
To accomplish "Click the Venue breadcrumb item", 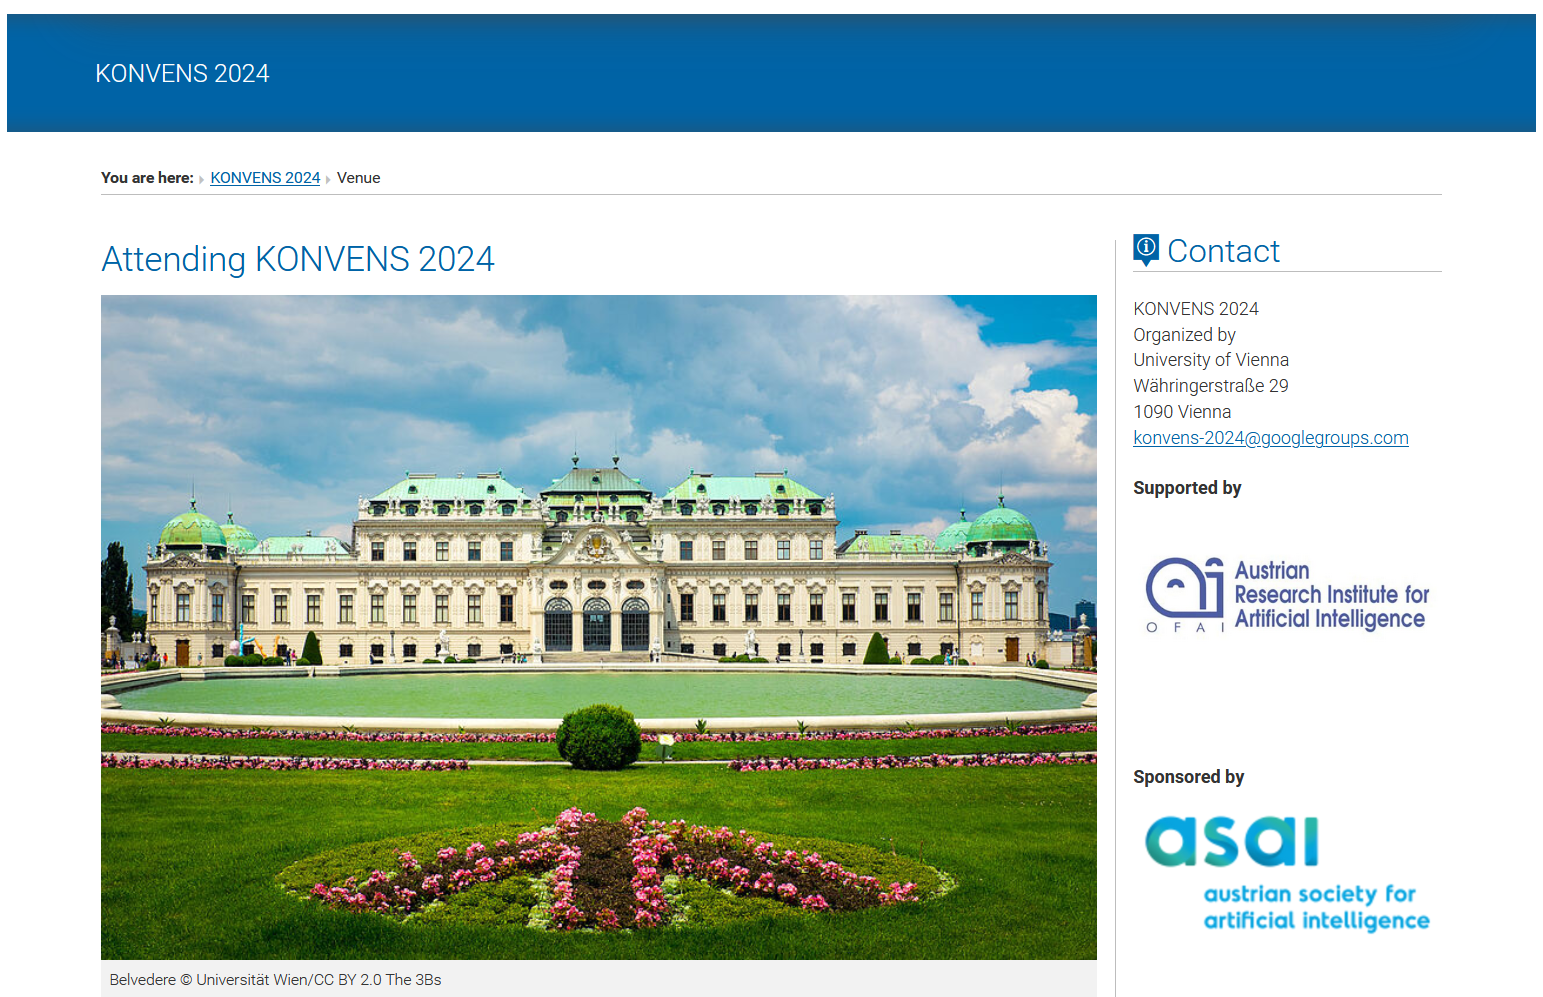I will 358,178.
